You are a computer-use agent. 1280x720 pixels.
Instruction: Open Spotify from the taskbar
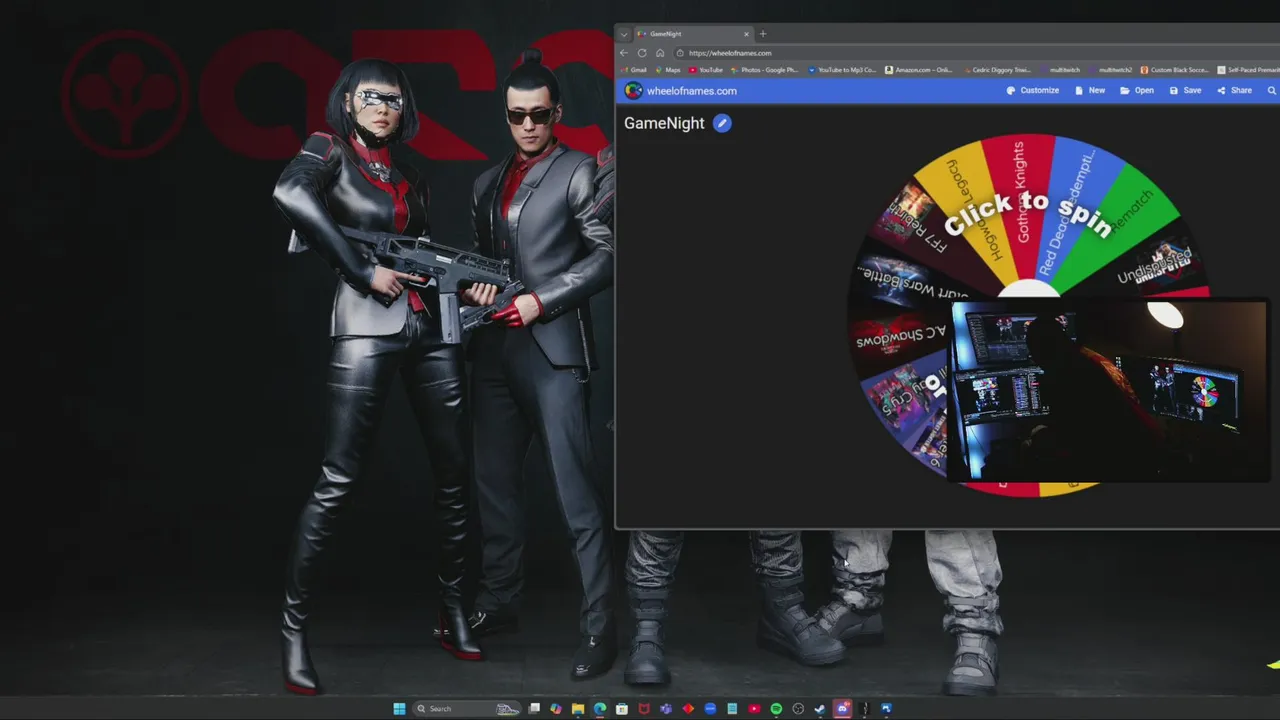coord(776,709)
